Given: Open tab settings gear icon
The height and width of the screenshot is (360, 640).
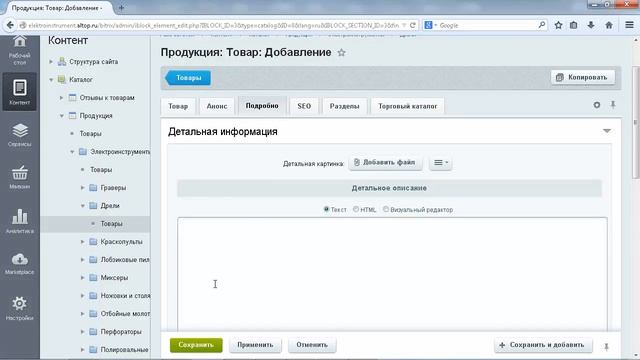Looking at the screenshot, I should pyautogui.click(x=597, y=105).
